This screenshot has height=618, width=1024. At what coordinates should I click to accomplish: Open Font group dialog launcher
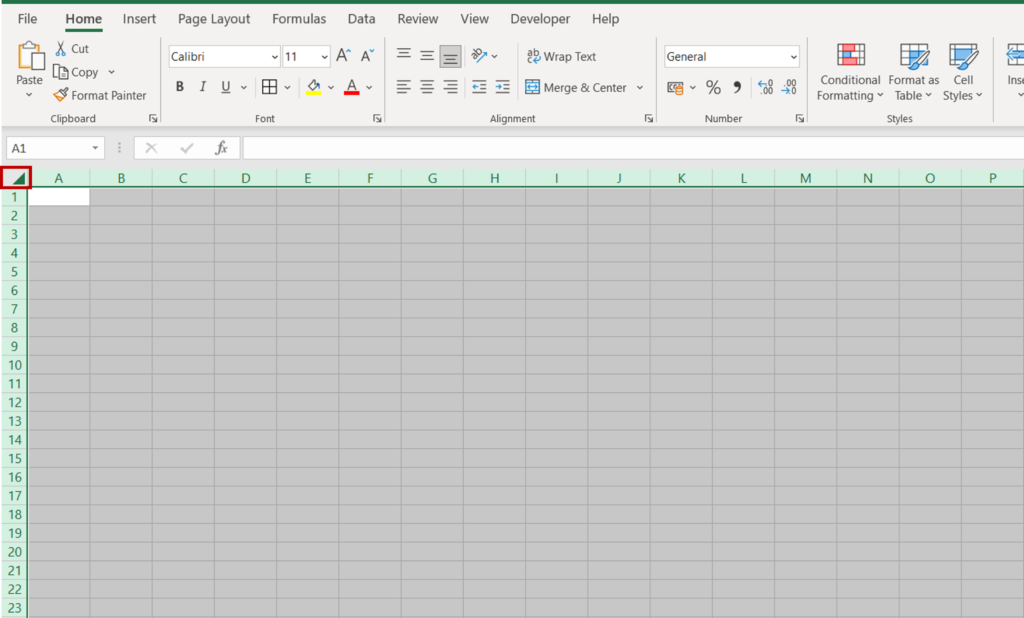click(377, 118)
